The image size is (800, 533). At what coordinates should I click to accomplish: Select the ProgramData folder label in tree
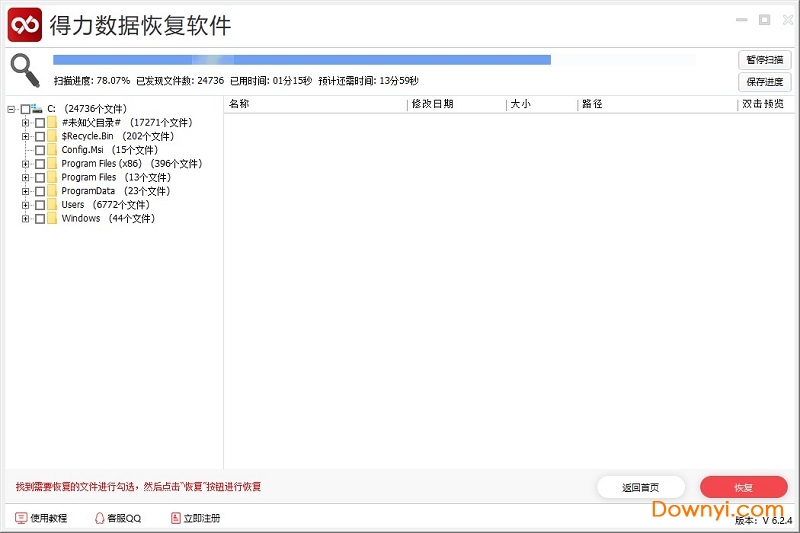[88, 191]
